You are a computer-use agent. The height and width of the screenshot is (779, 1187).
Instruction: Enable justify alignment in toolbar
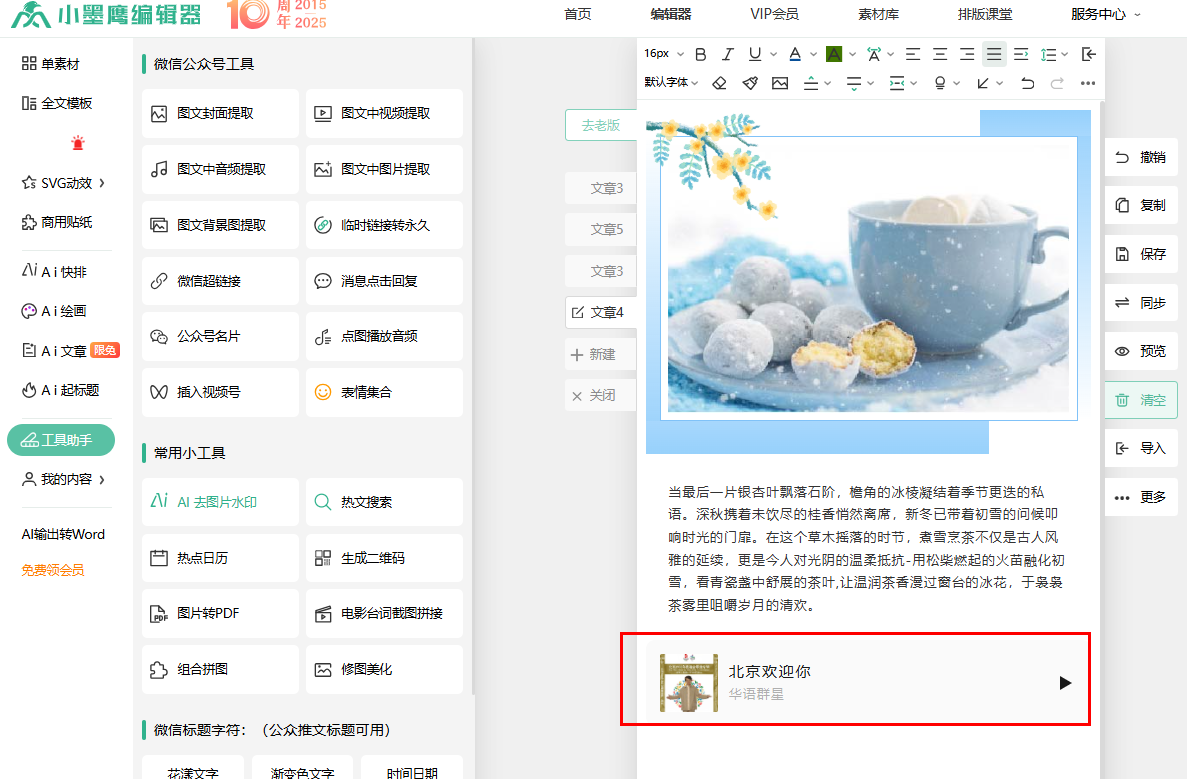tap(993, 54)
